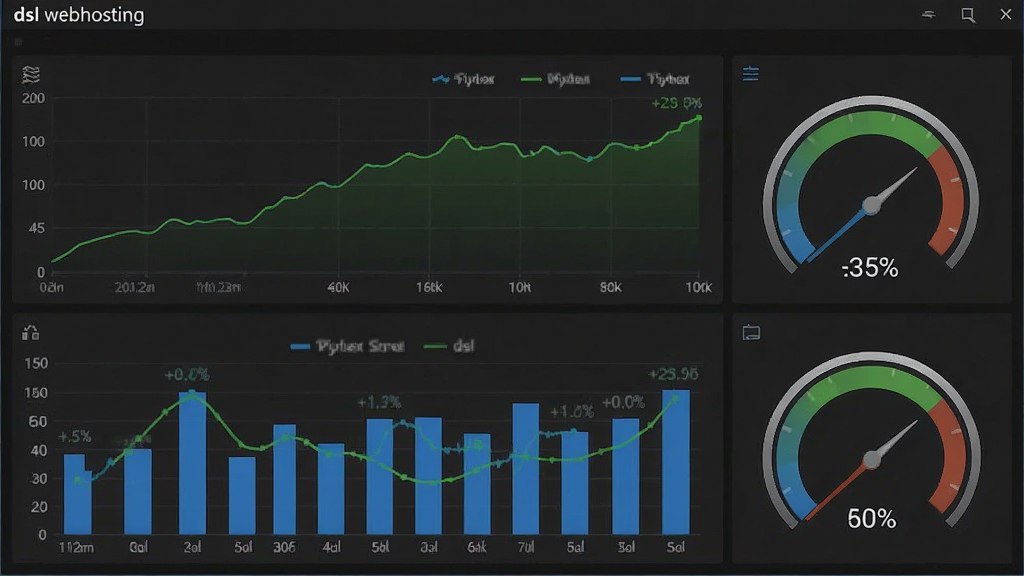
Task: Toggle the green dsl series in the bar chart legend
Action: coord(449,346)
